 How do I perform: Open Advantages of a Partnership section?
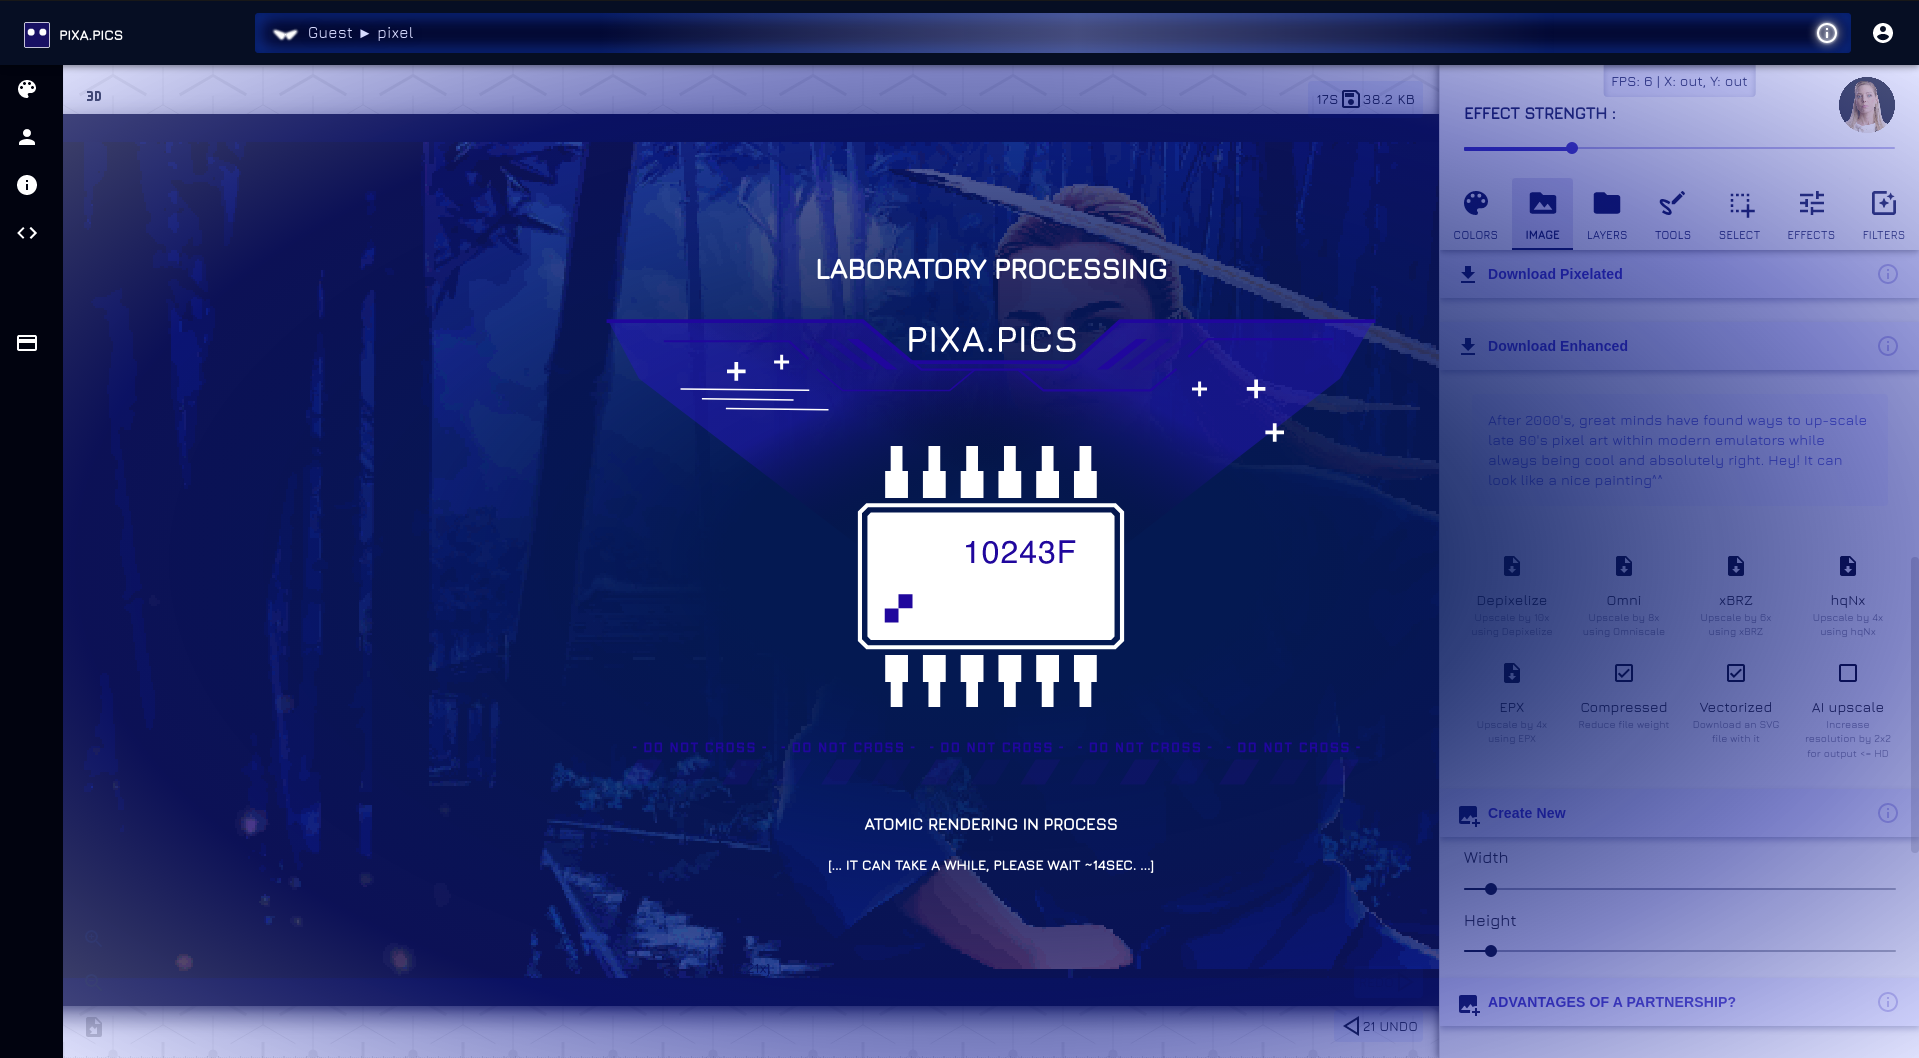1611,1002
